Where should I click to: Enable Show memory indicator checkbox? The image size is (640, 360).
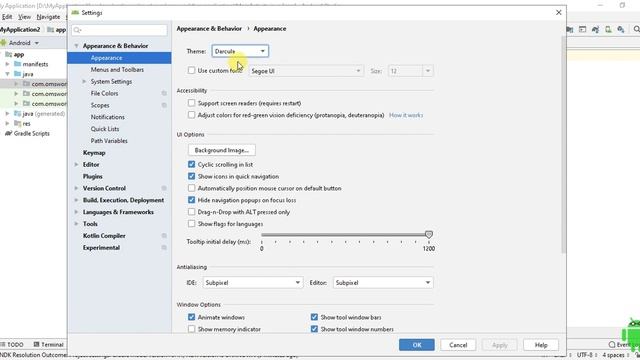tap(191, 329)
